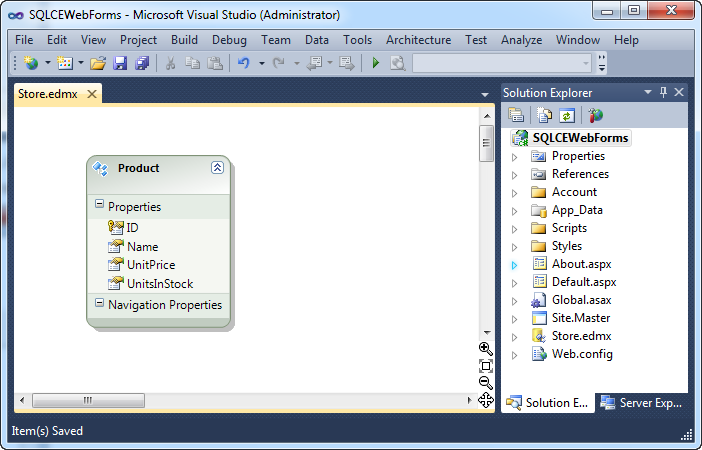Click the Undo toolbar icon

tap(244, 63)
